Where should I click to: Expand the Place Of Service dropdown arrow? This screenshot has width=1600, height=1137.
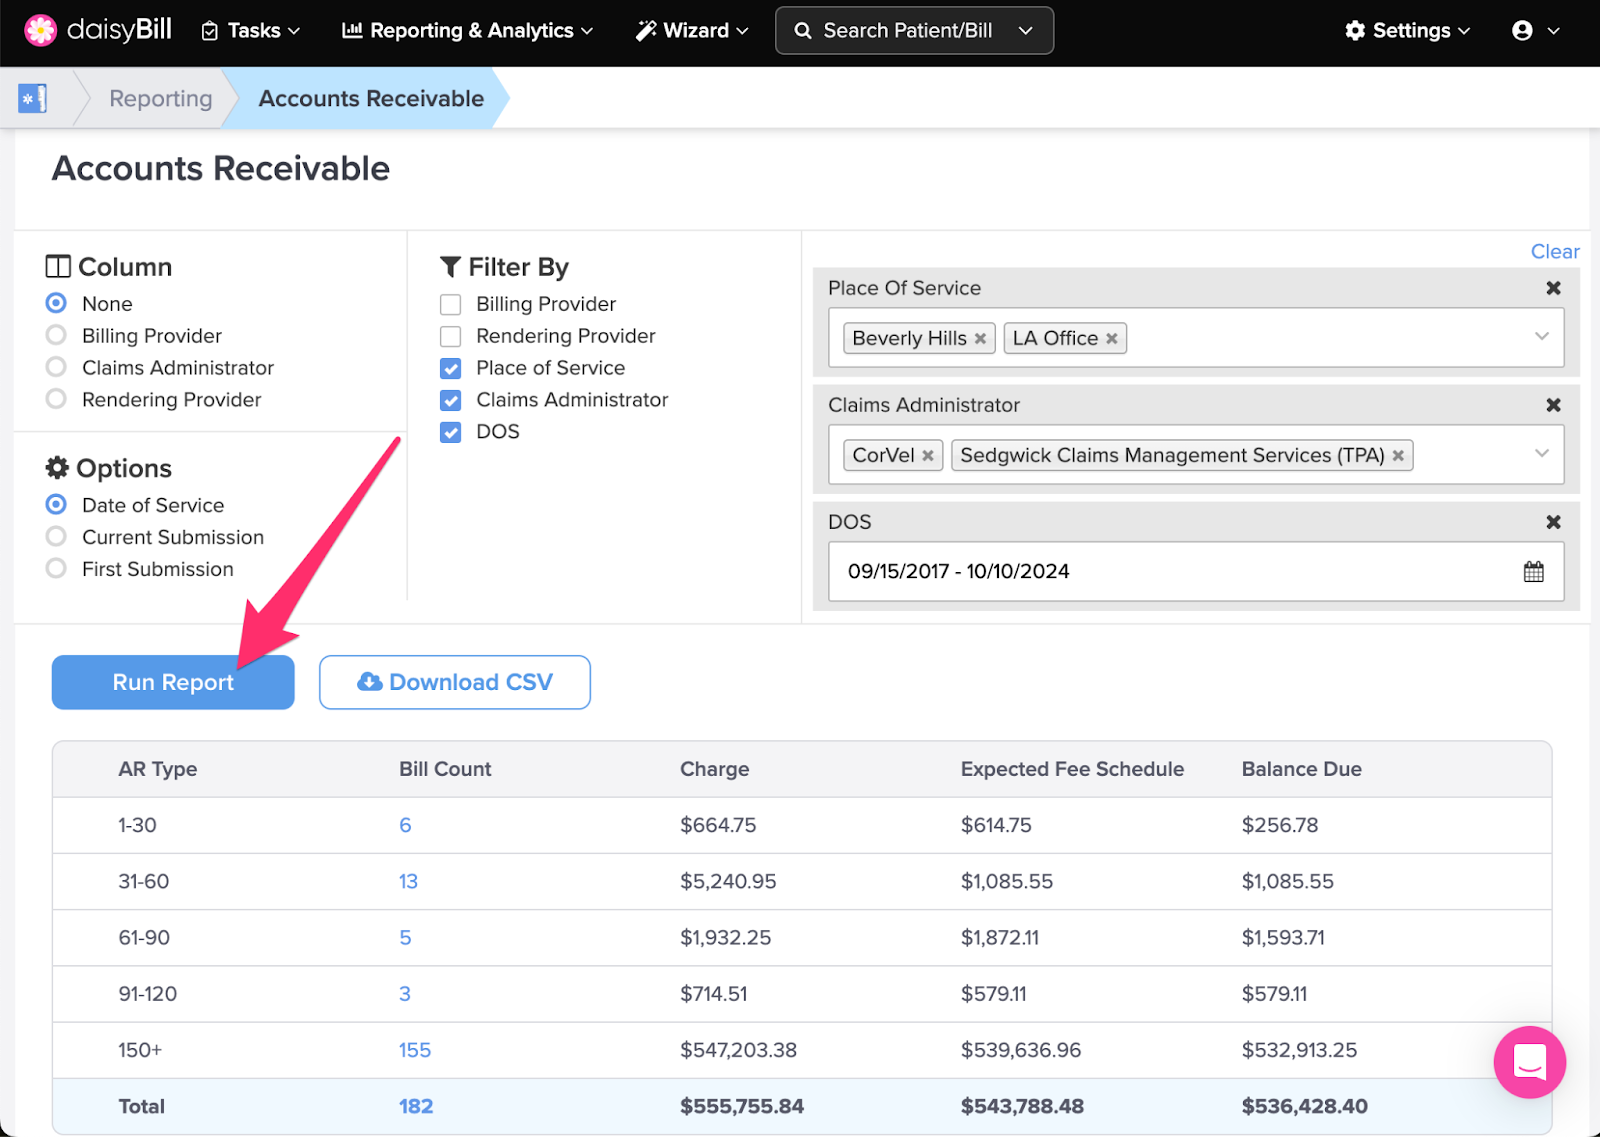click(x=1541, y=337)
